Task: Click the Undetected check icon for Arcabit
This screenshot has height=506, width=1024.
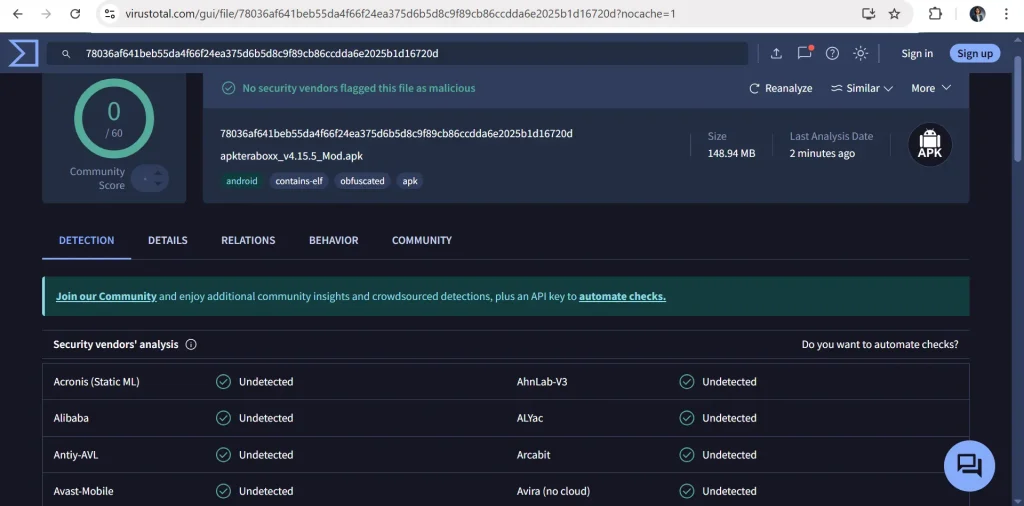Action: coord(686,454)
